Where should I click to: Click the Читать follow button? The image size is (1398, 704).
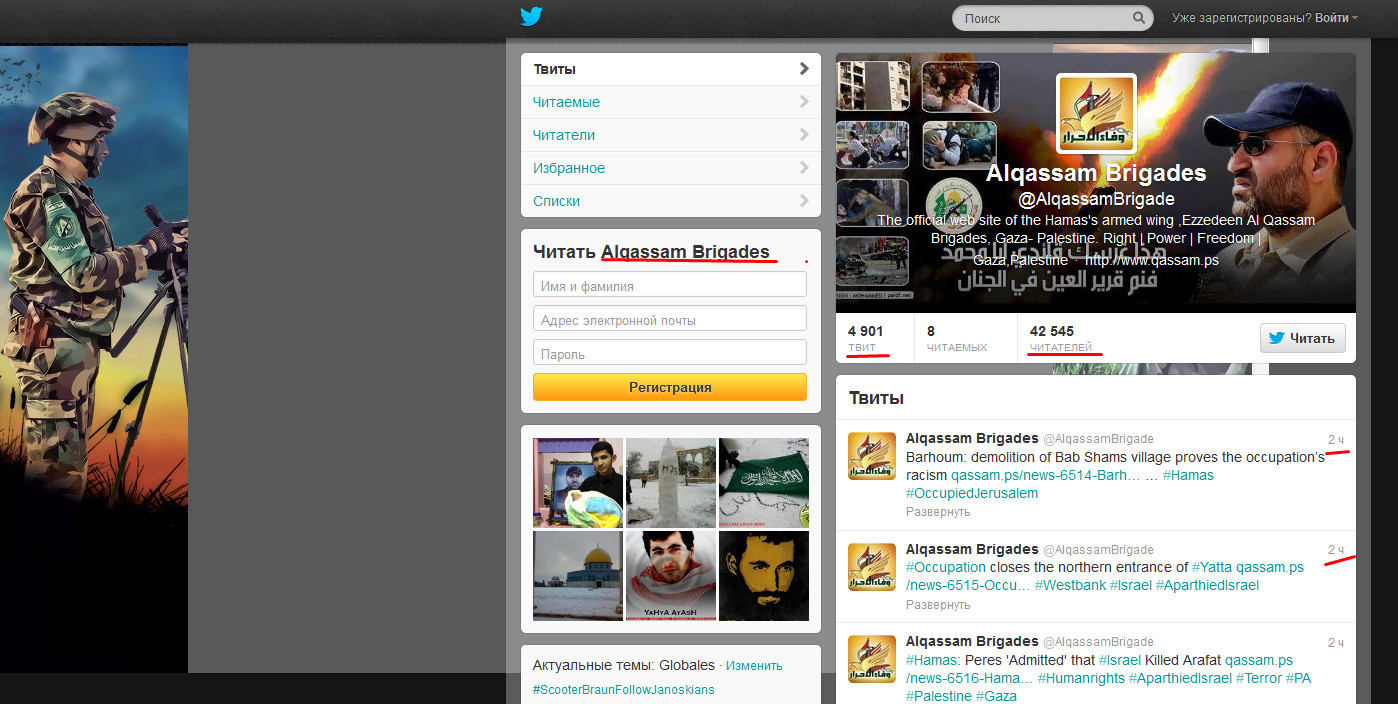click(1302, 338)
